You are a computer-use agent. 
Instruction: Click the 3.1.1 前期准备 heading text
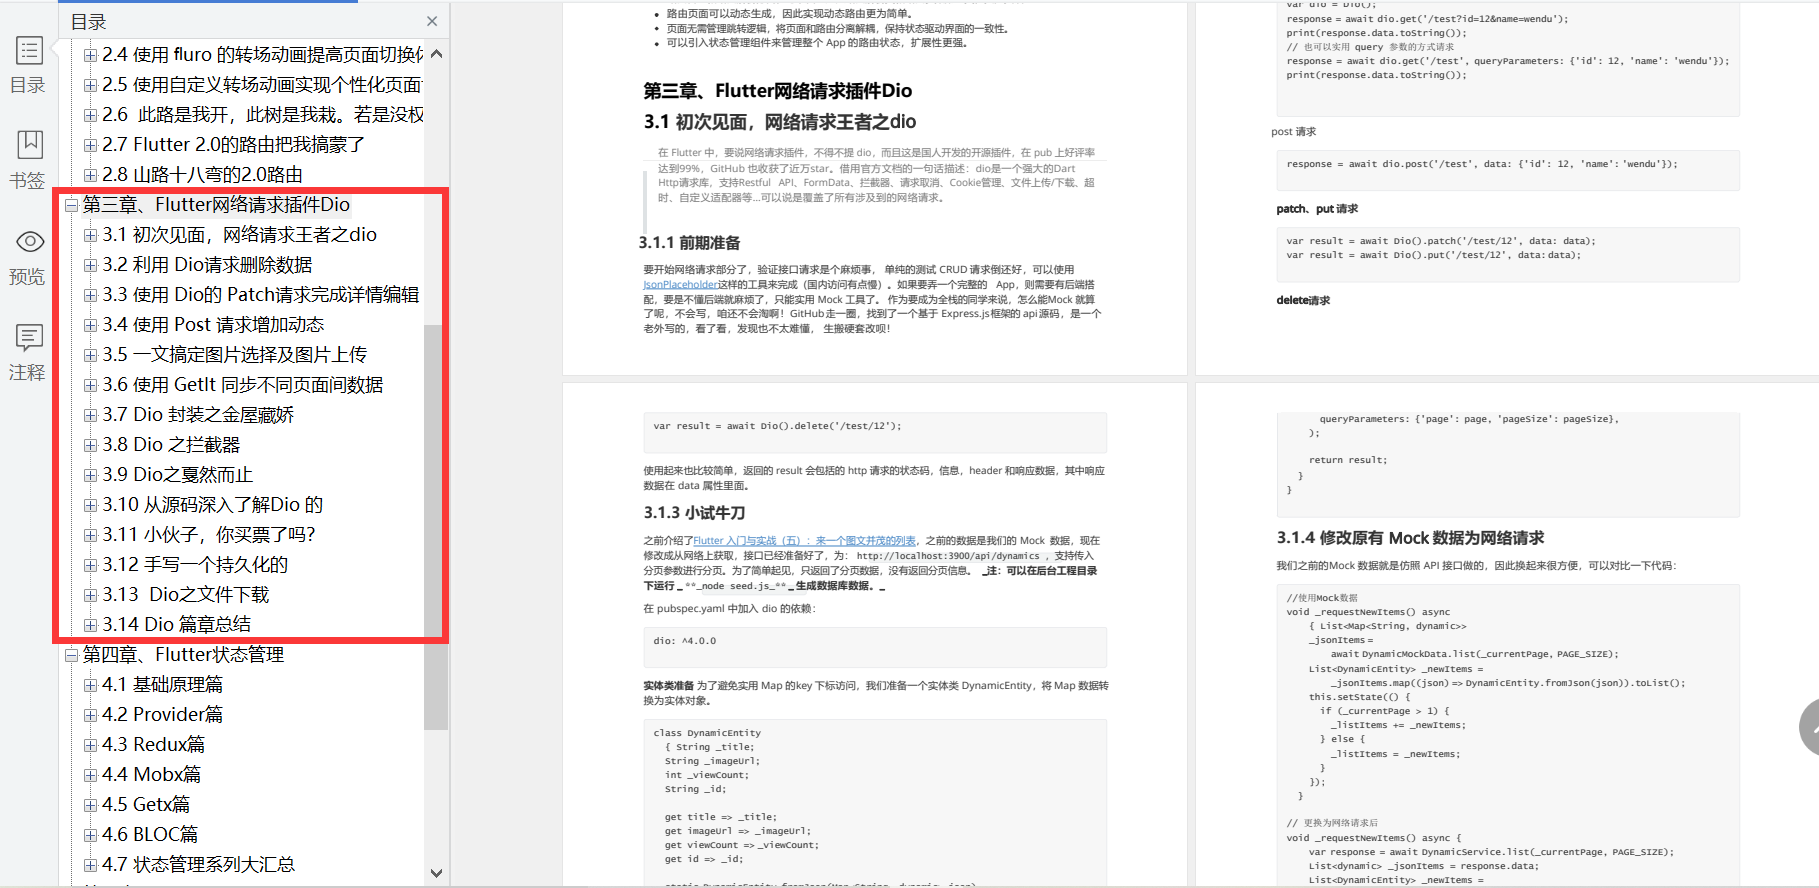690,243
